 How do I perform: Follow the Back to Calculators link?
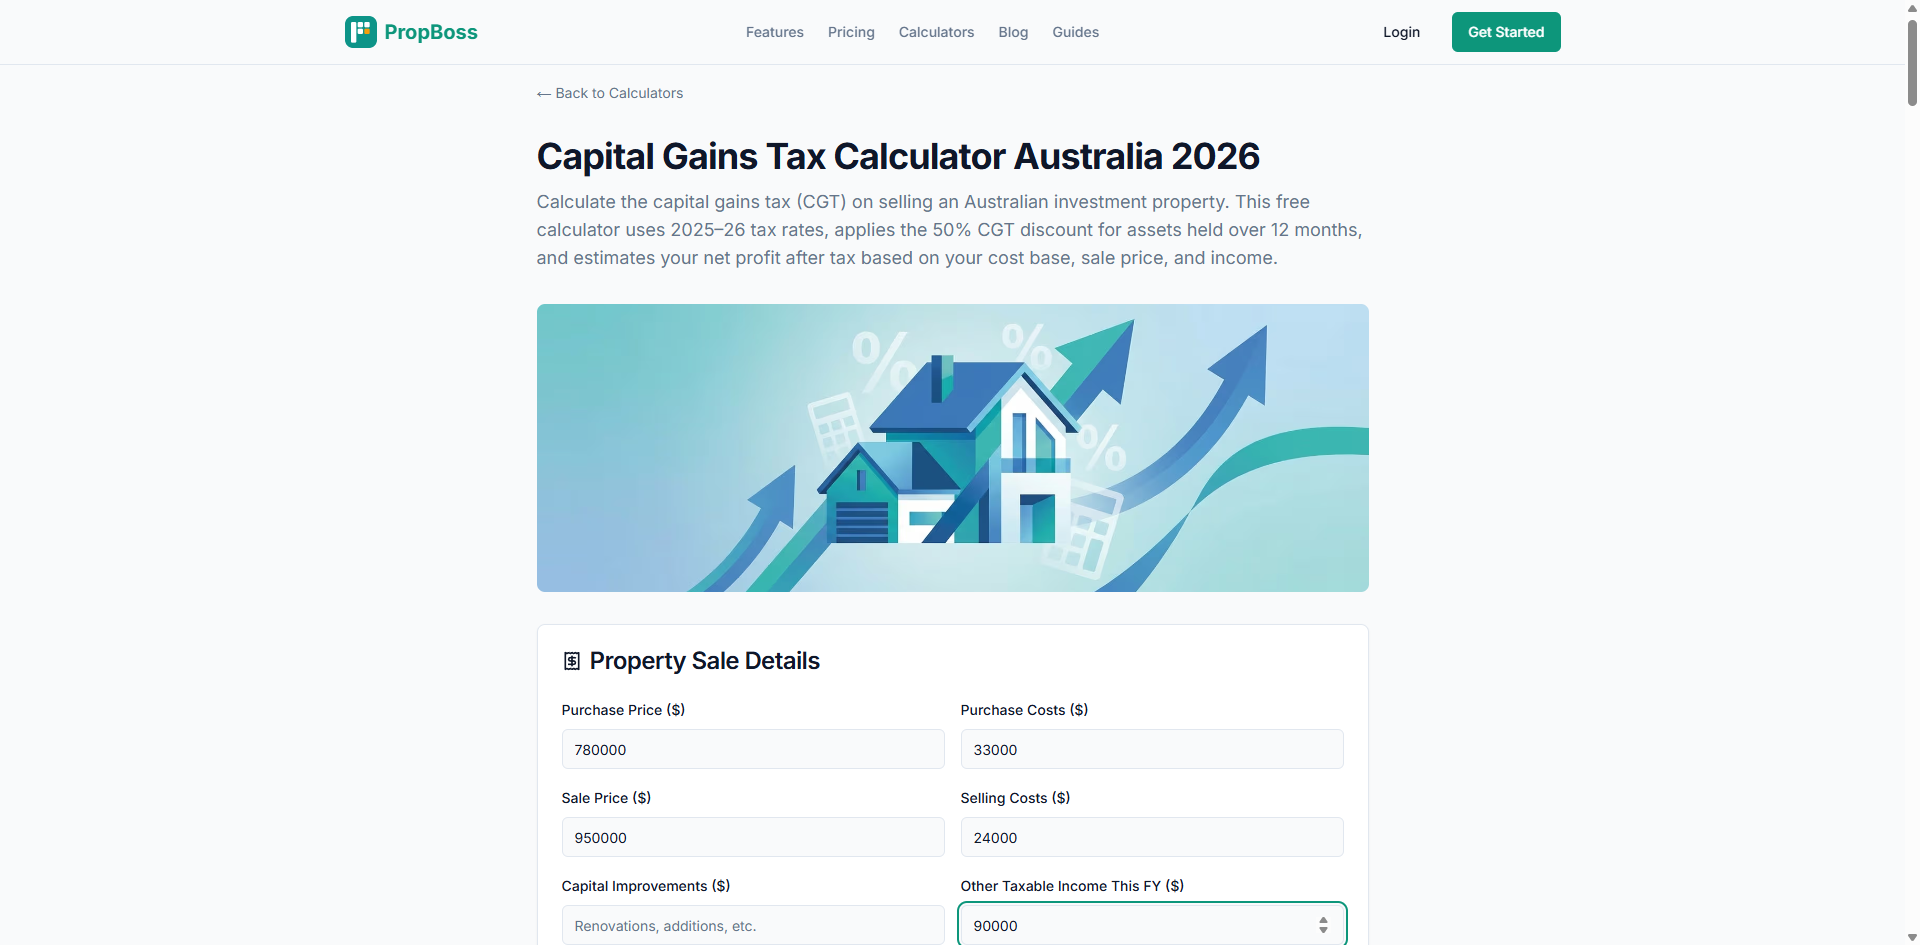pyautogui.click(x=619, y=93)
